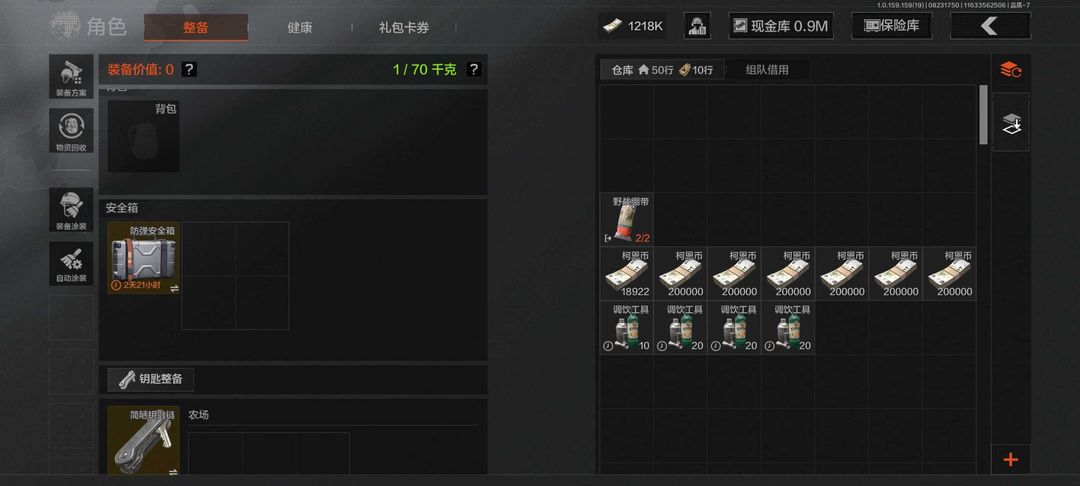Switch to the 礼包卡券 tab

point(404,28)
